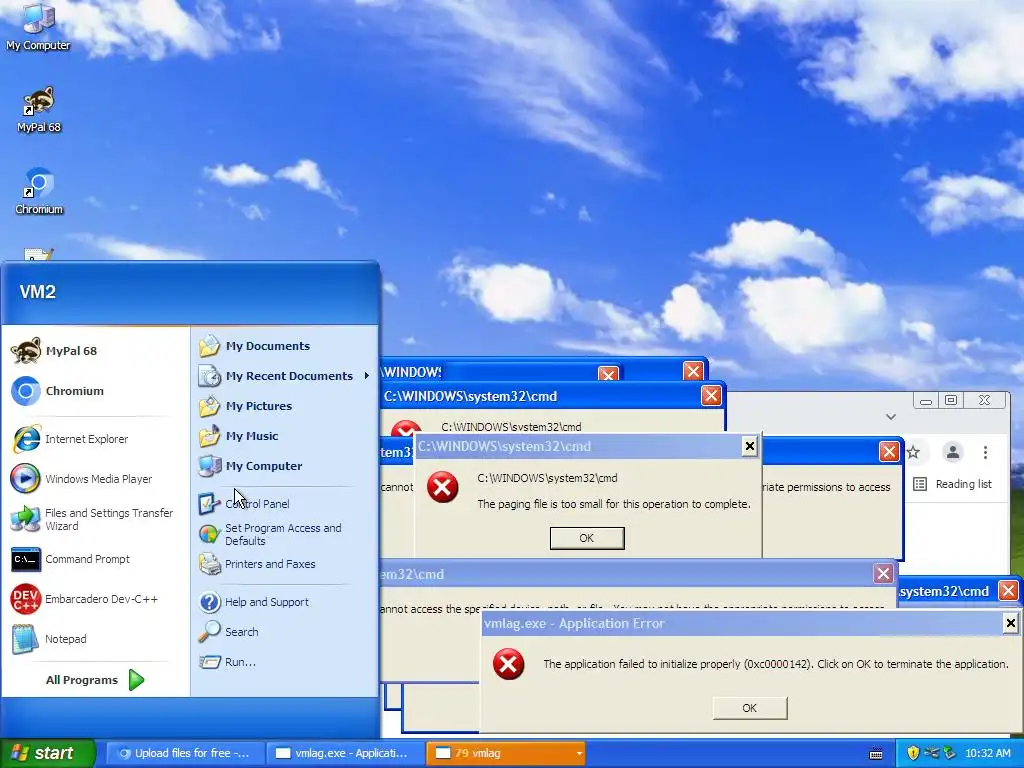The width and height of the screenshot is (1024, 768).
Task: Click the Notepad icon
Action: [x=25, y=639]
